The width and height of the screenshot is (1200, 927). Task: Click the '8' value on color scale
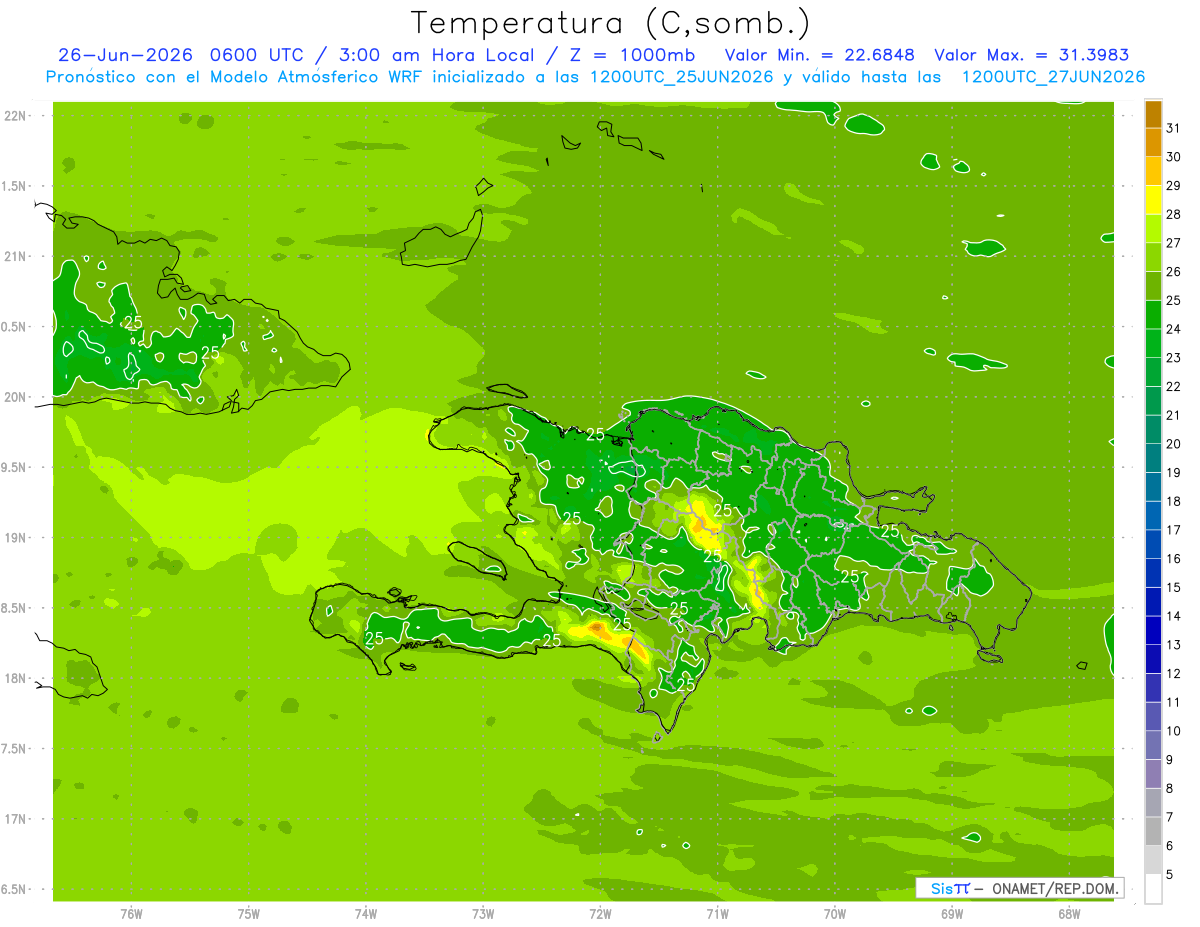(x=1170, y=788)
